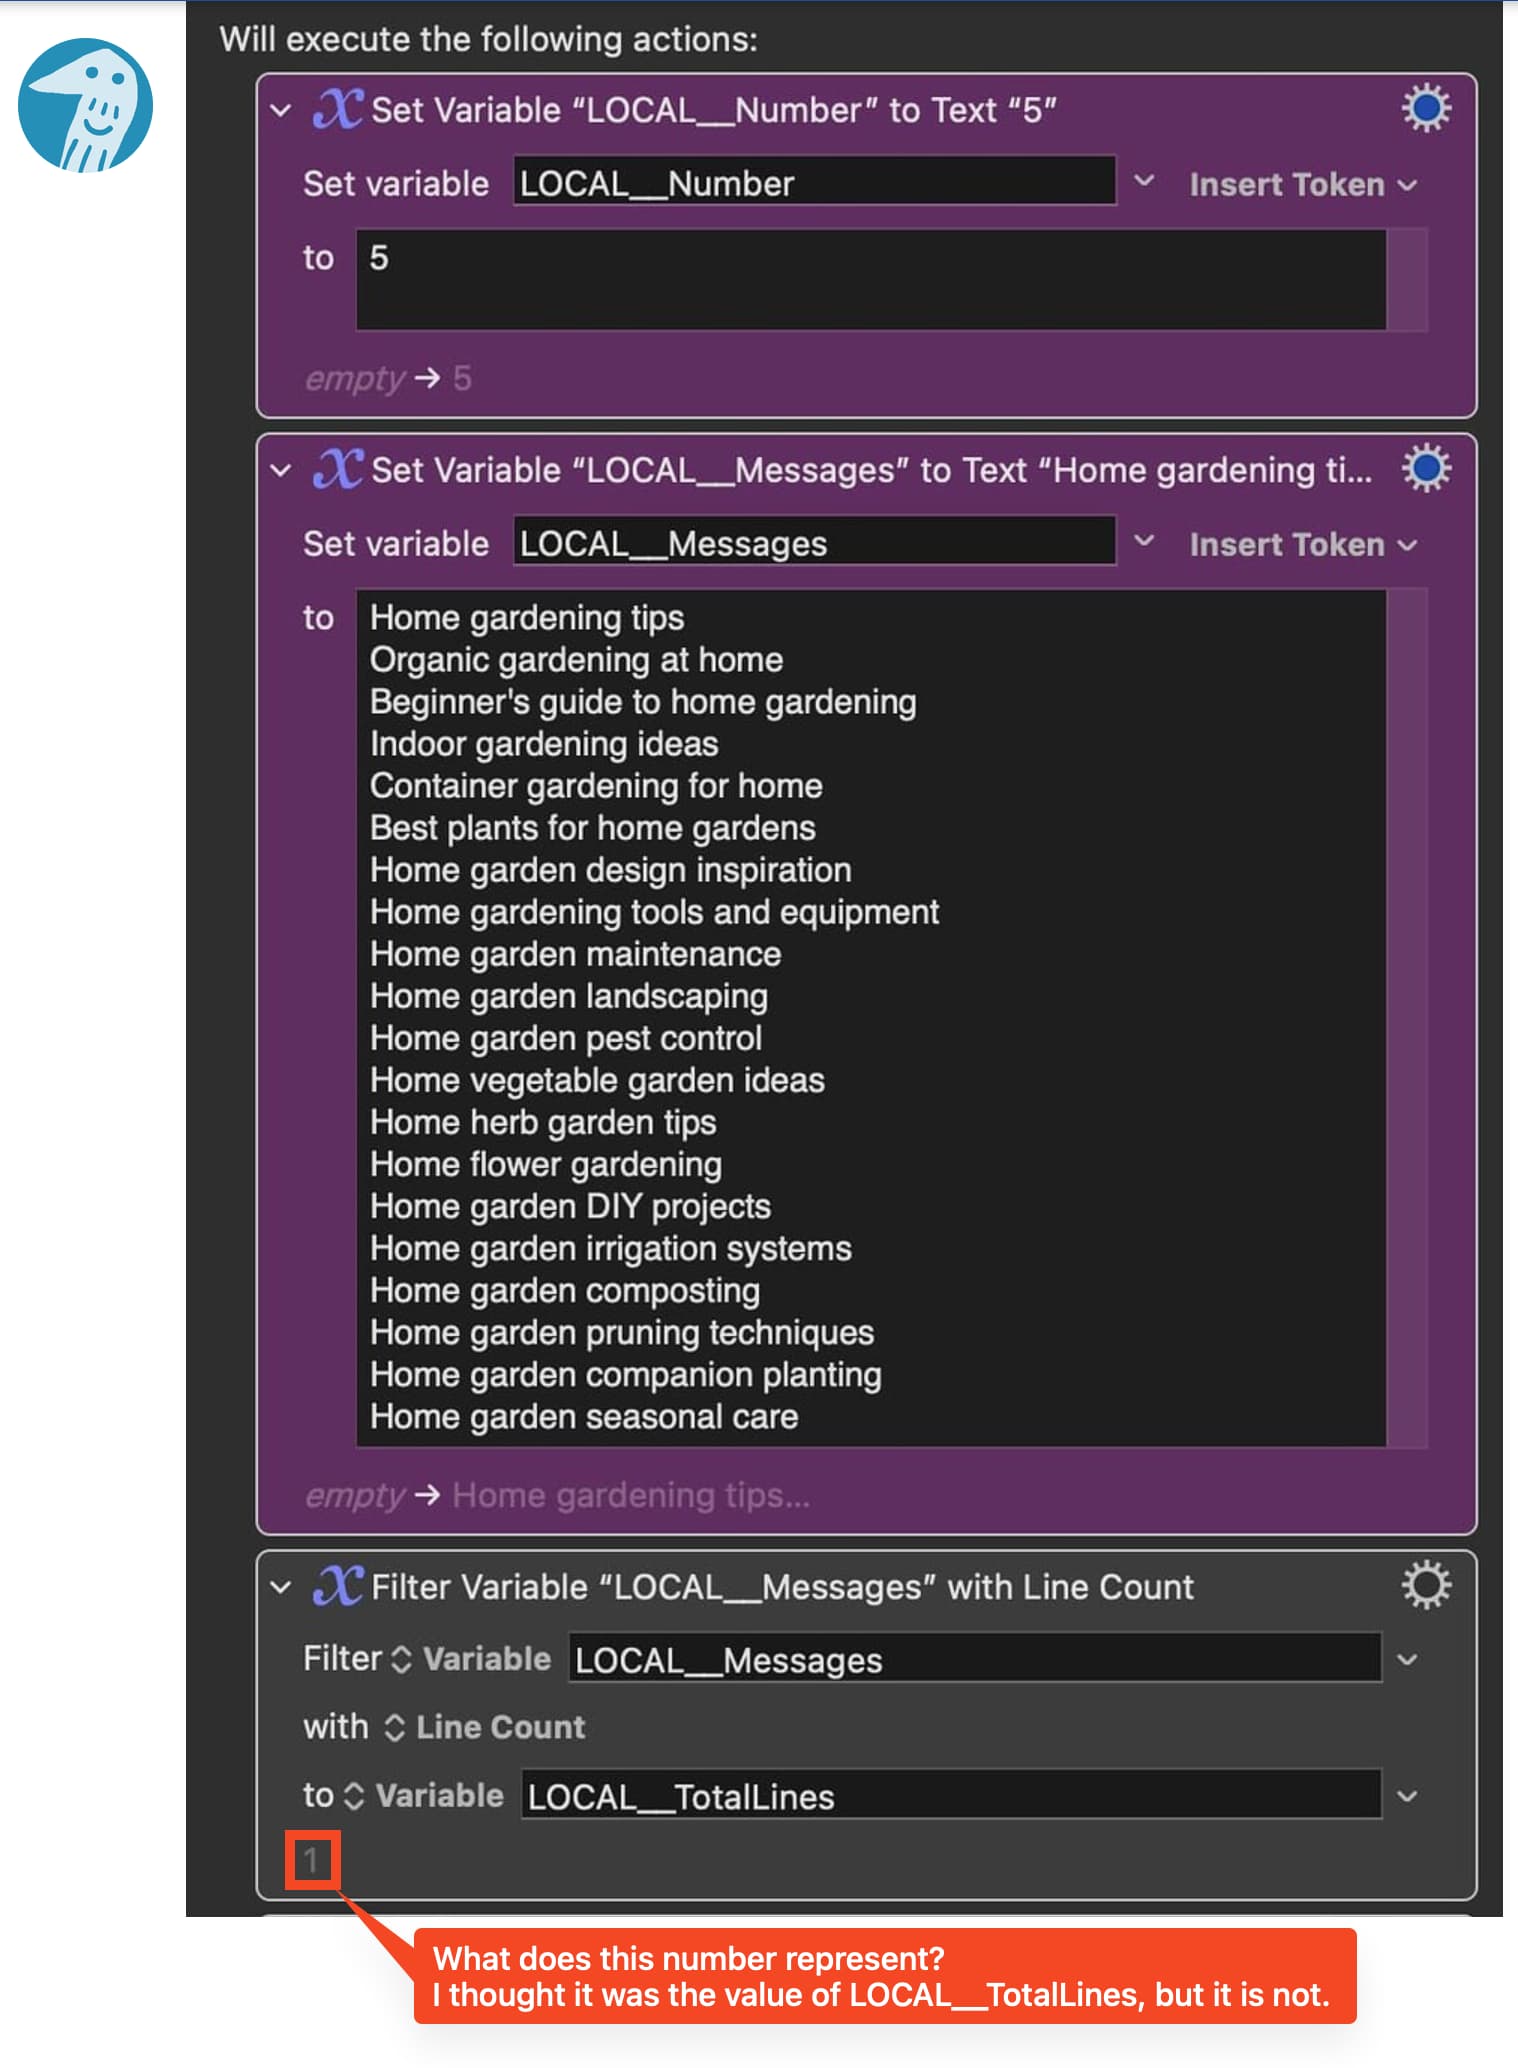Click the title Set Variable LOCAL__Number to Text 5
This screenshot has height=2068, width=1518.
714,110
